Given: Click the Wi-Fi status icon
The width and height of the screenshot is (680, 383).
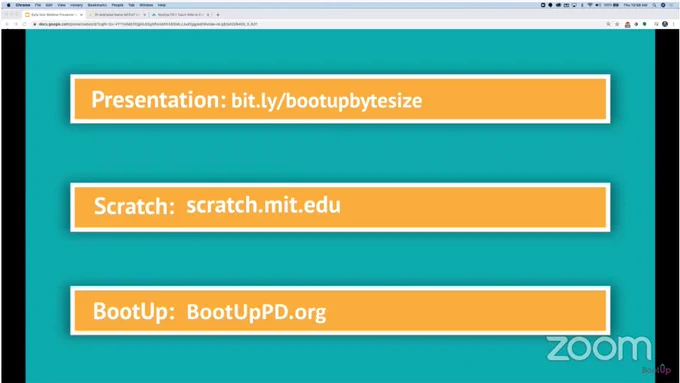Looking at the screenshot, I should (590, 5).
